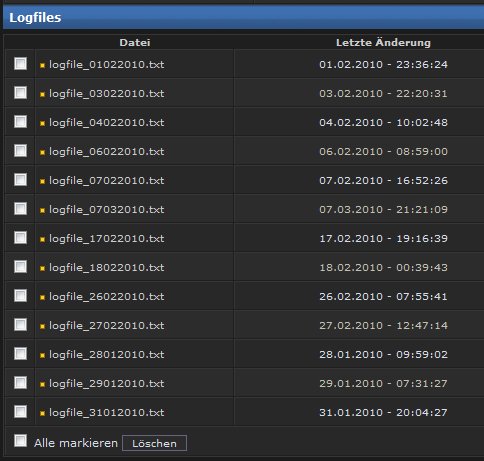Click the Logfiles panel title bar
This screenshot has height=461, width=484.
(243, 17)
